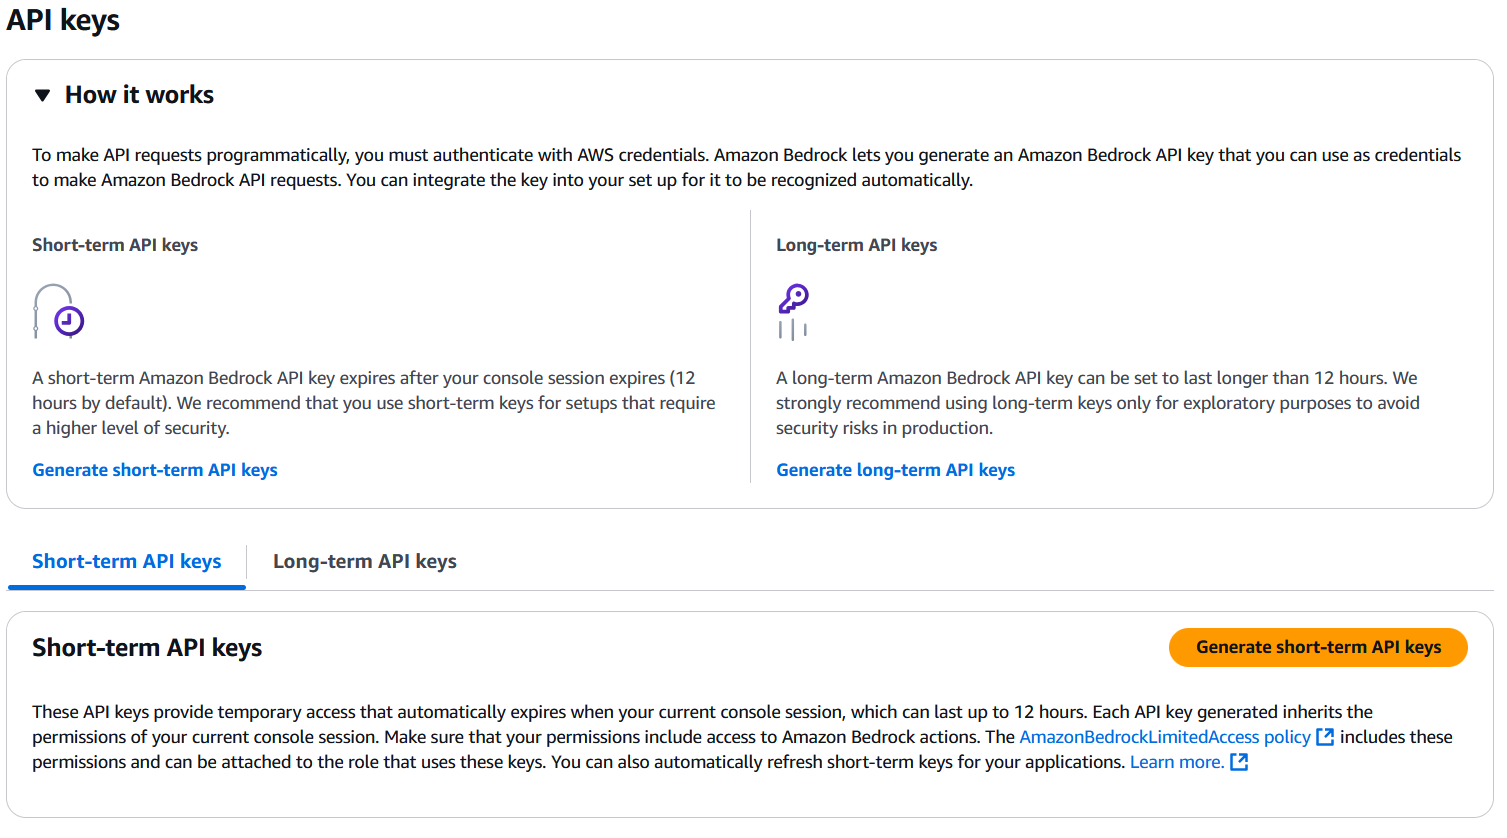Click the long-term key security risks description

coord(1097,403)
